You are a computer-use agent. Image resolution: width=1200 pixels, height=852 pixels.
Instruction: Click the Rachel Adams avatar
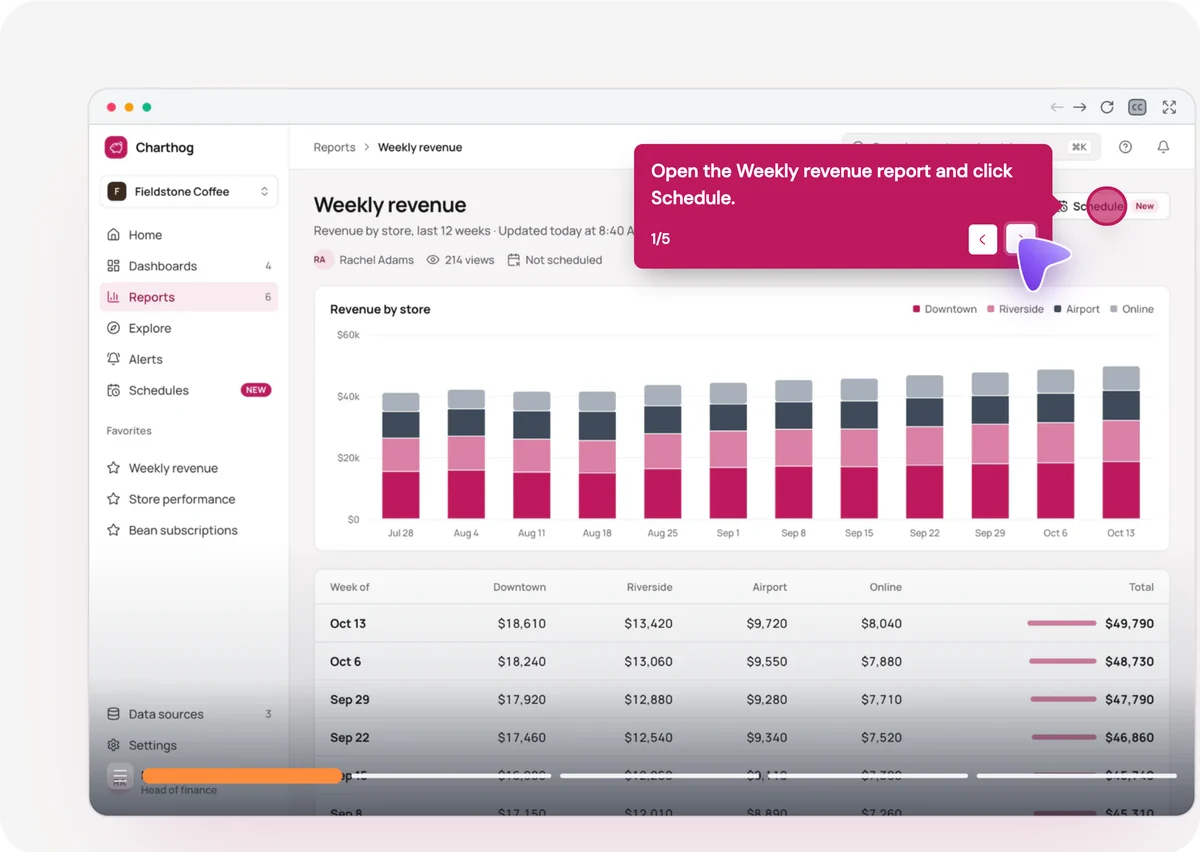tap(320, 260)
